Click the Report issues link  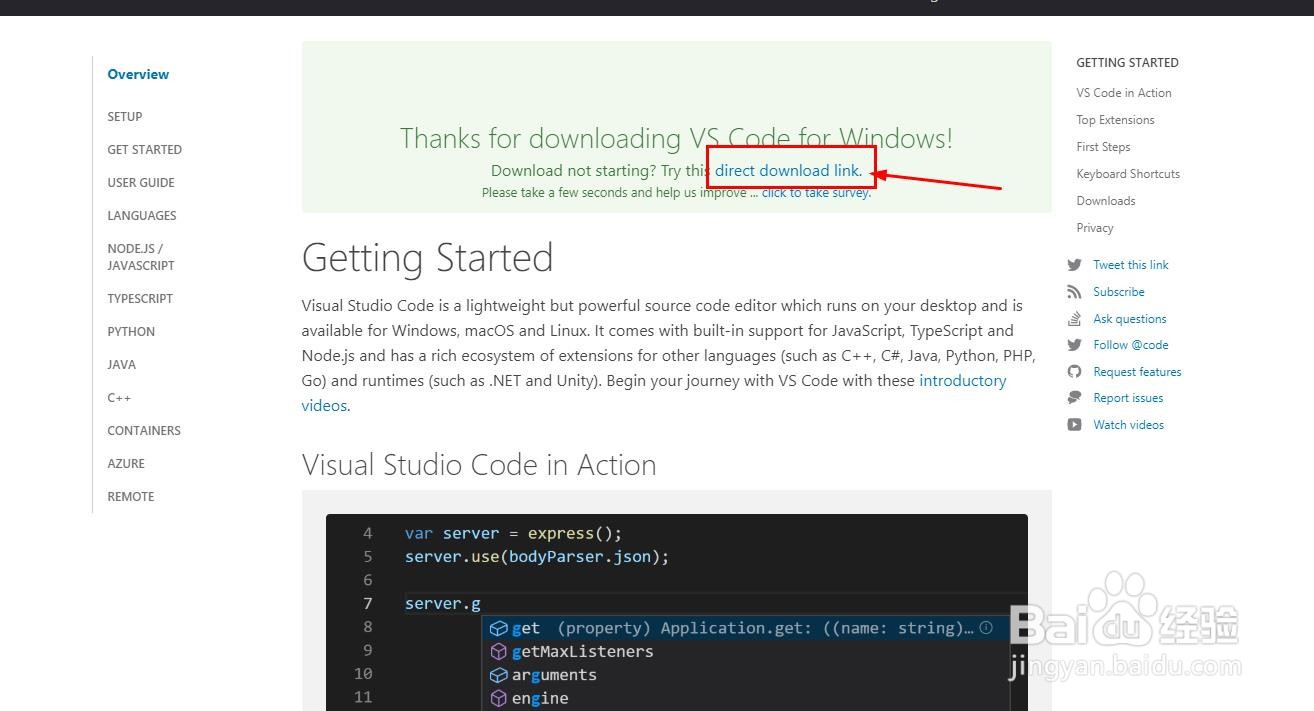[1128, 398]
